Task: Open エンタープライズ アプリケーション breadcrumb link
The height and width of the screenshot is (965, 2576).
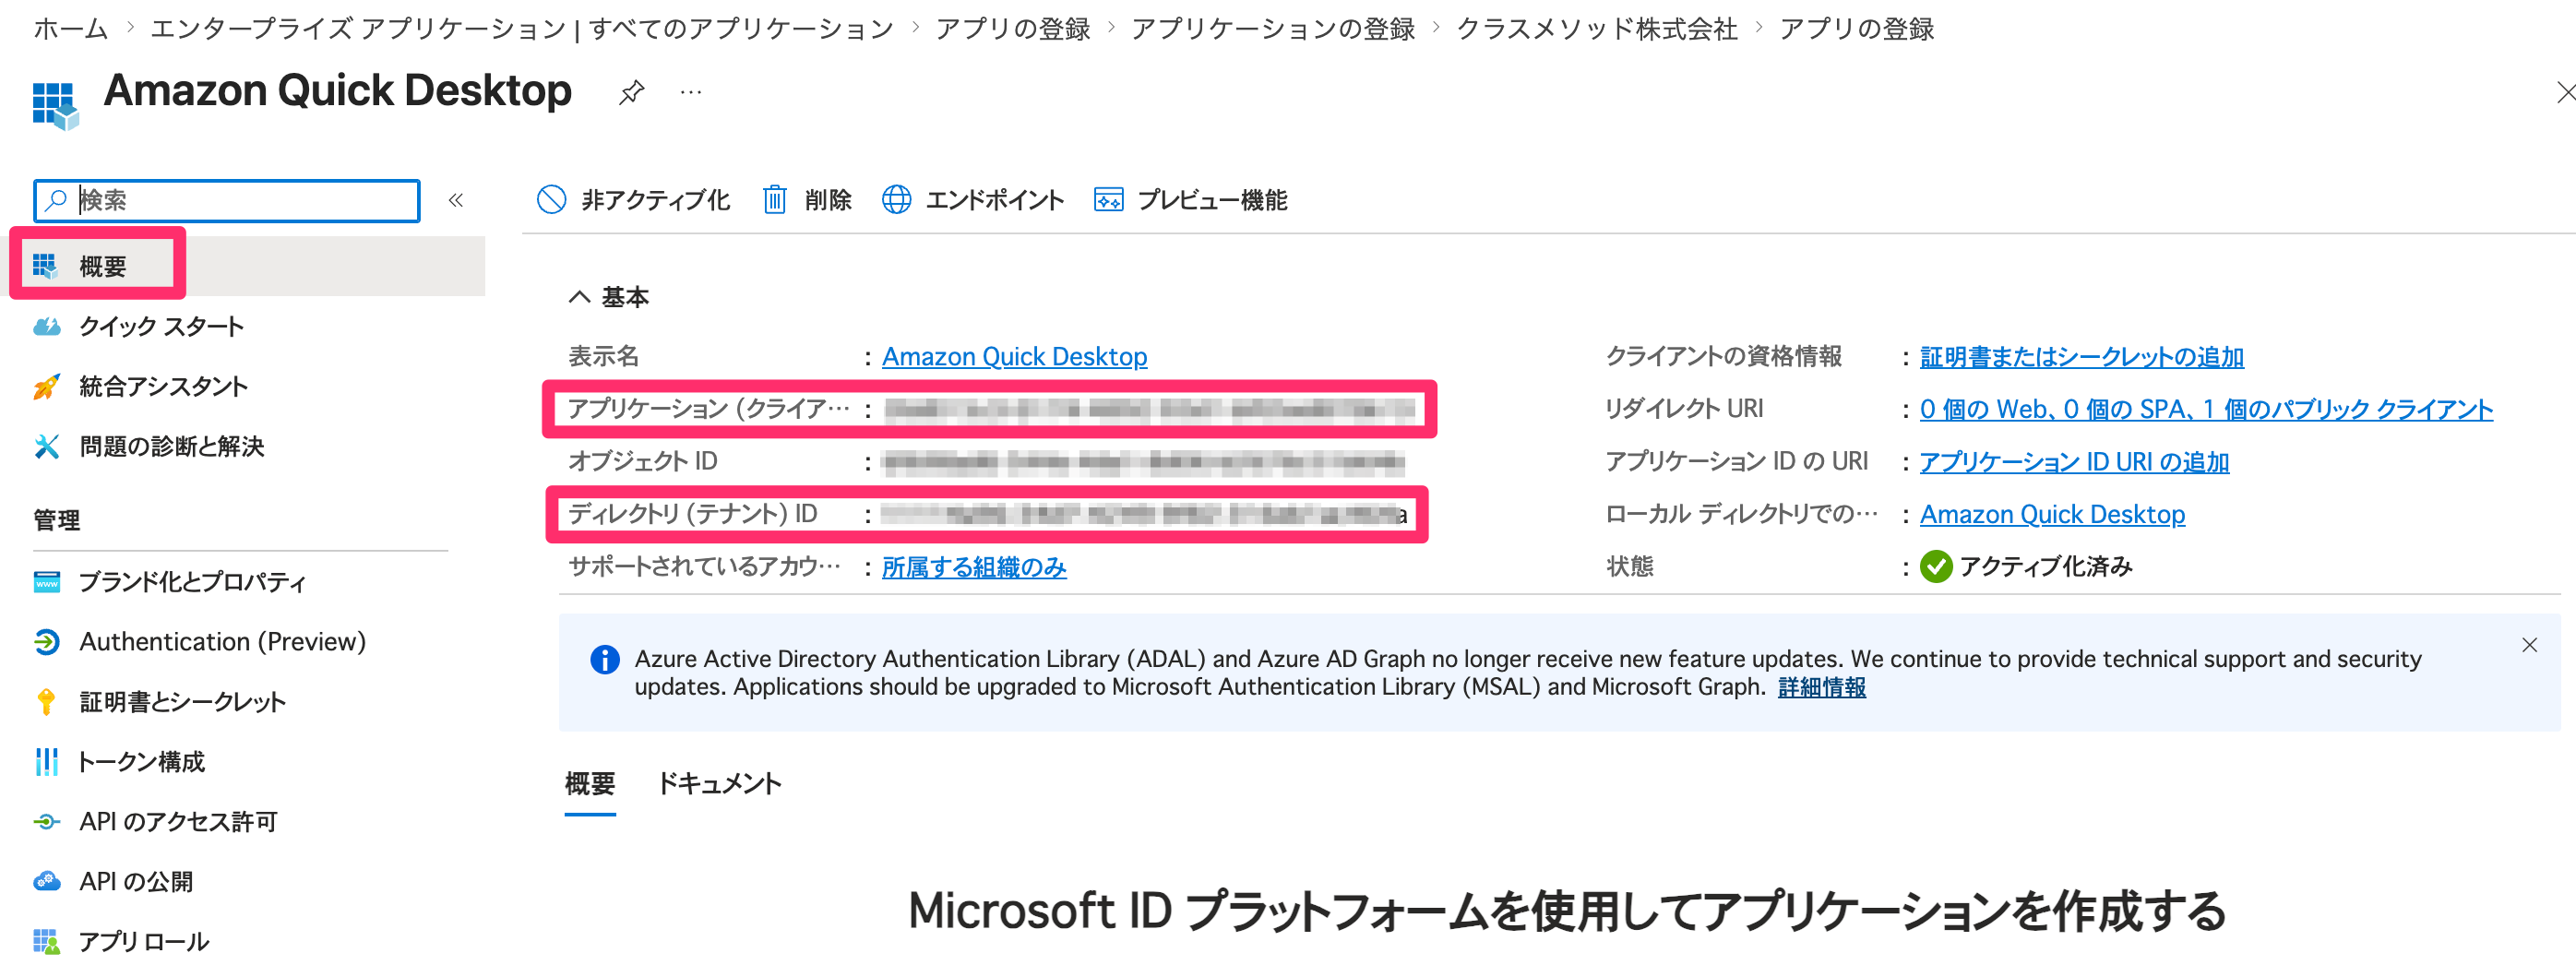Action: click(x=522, y=28)
